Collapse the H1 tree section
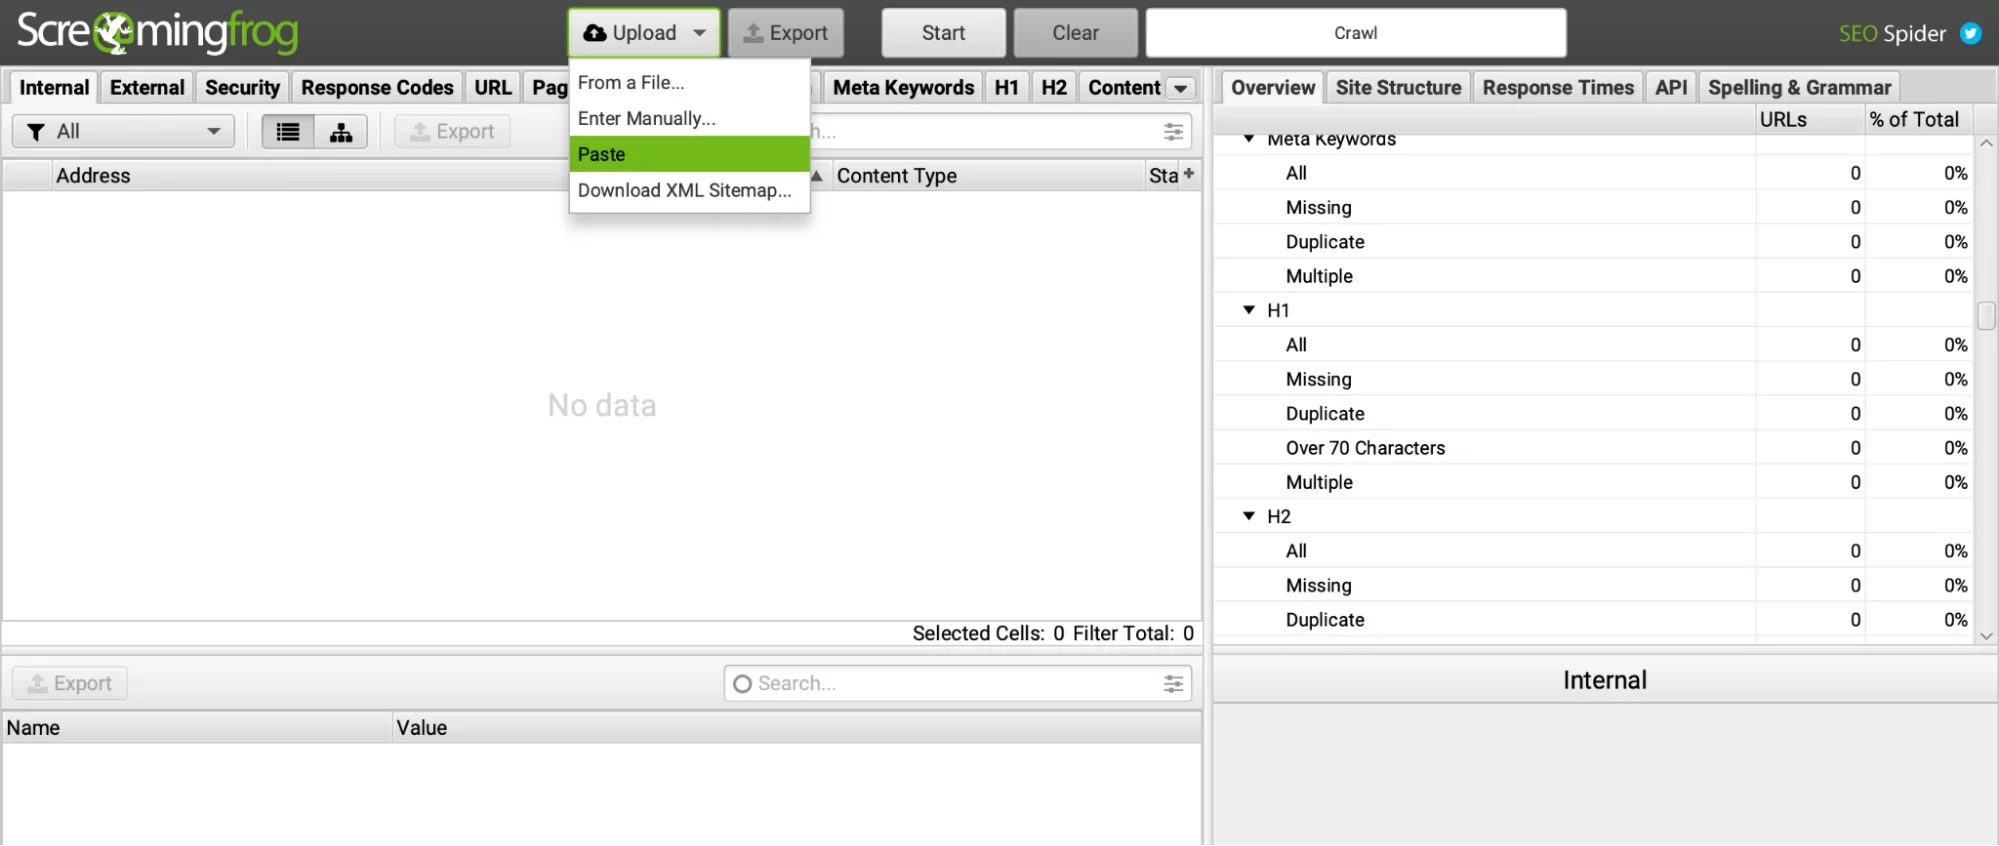1999x846 pixels. click(1249, 310)
